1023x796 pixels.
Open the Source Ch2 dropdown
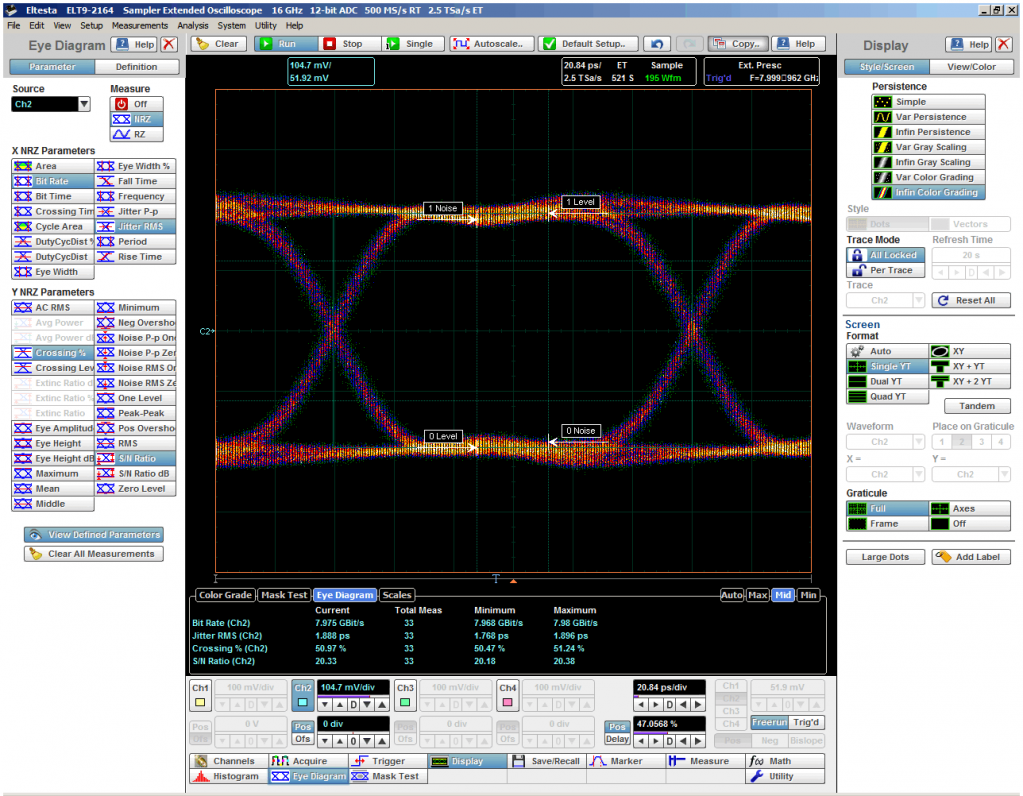click(x=84, y=104)
